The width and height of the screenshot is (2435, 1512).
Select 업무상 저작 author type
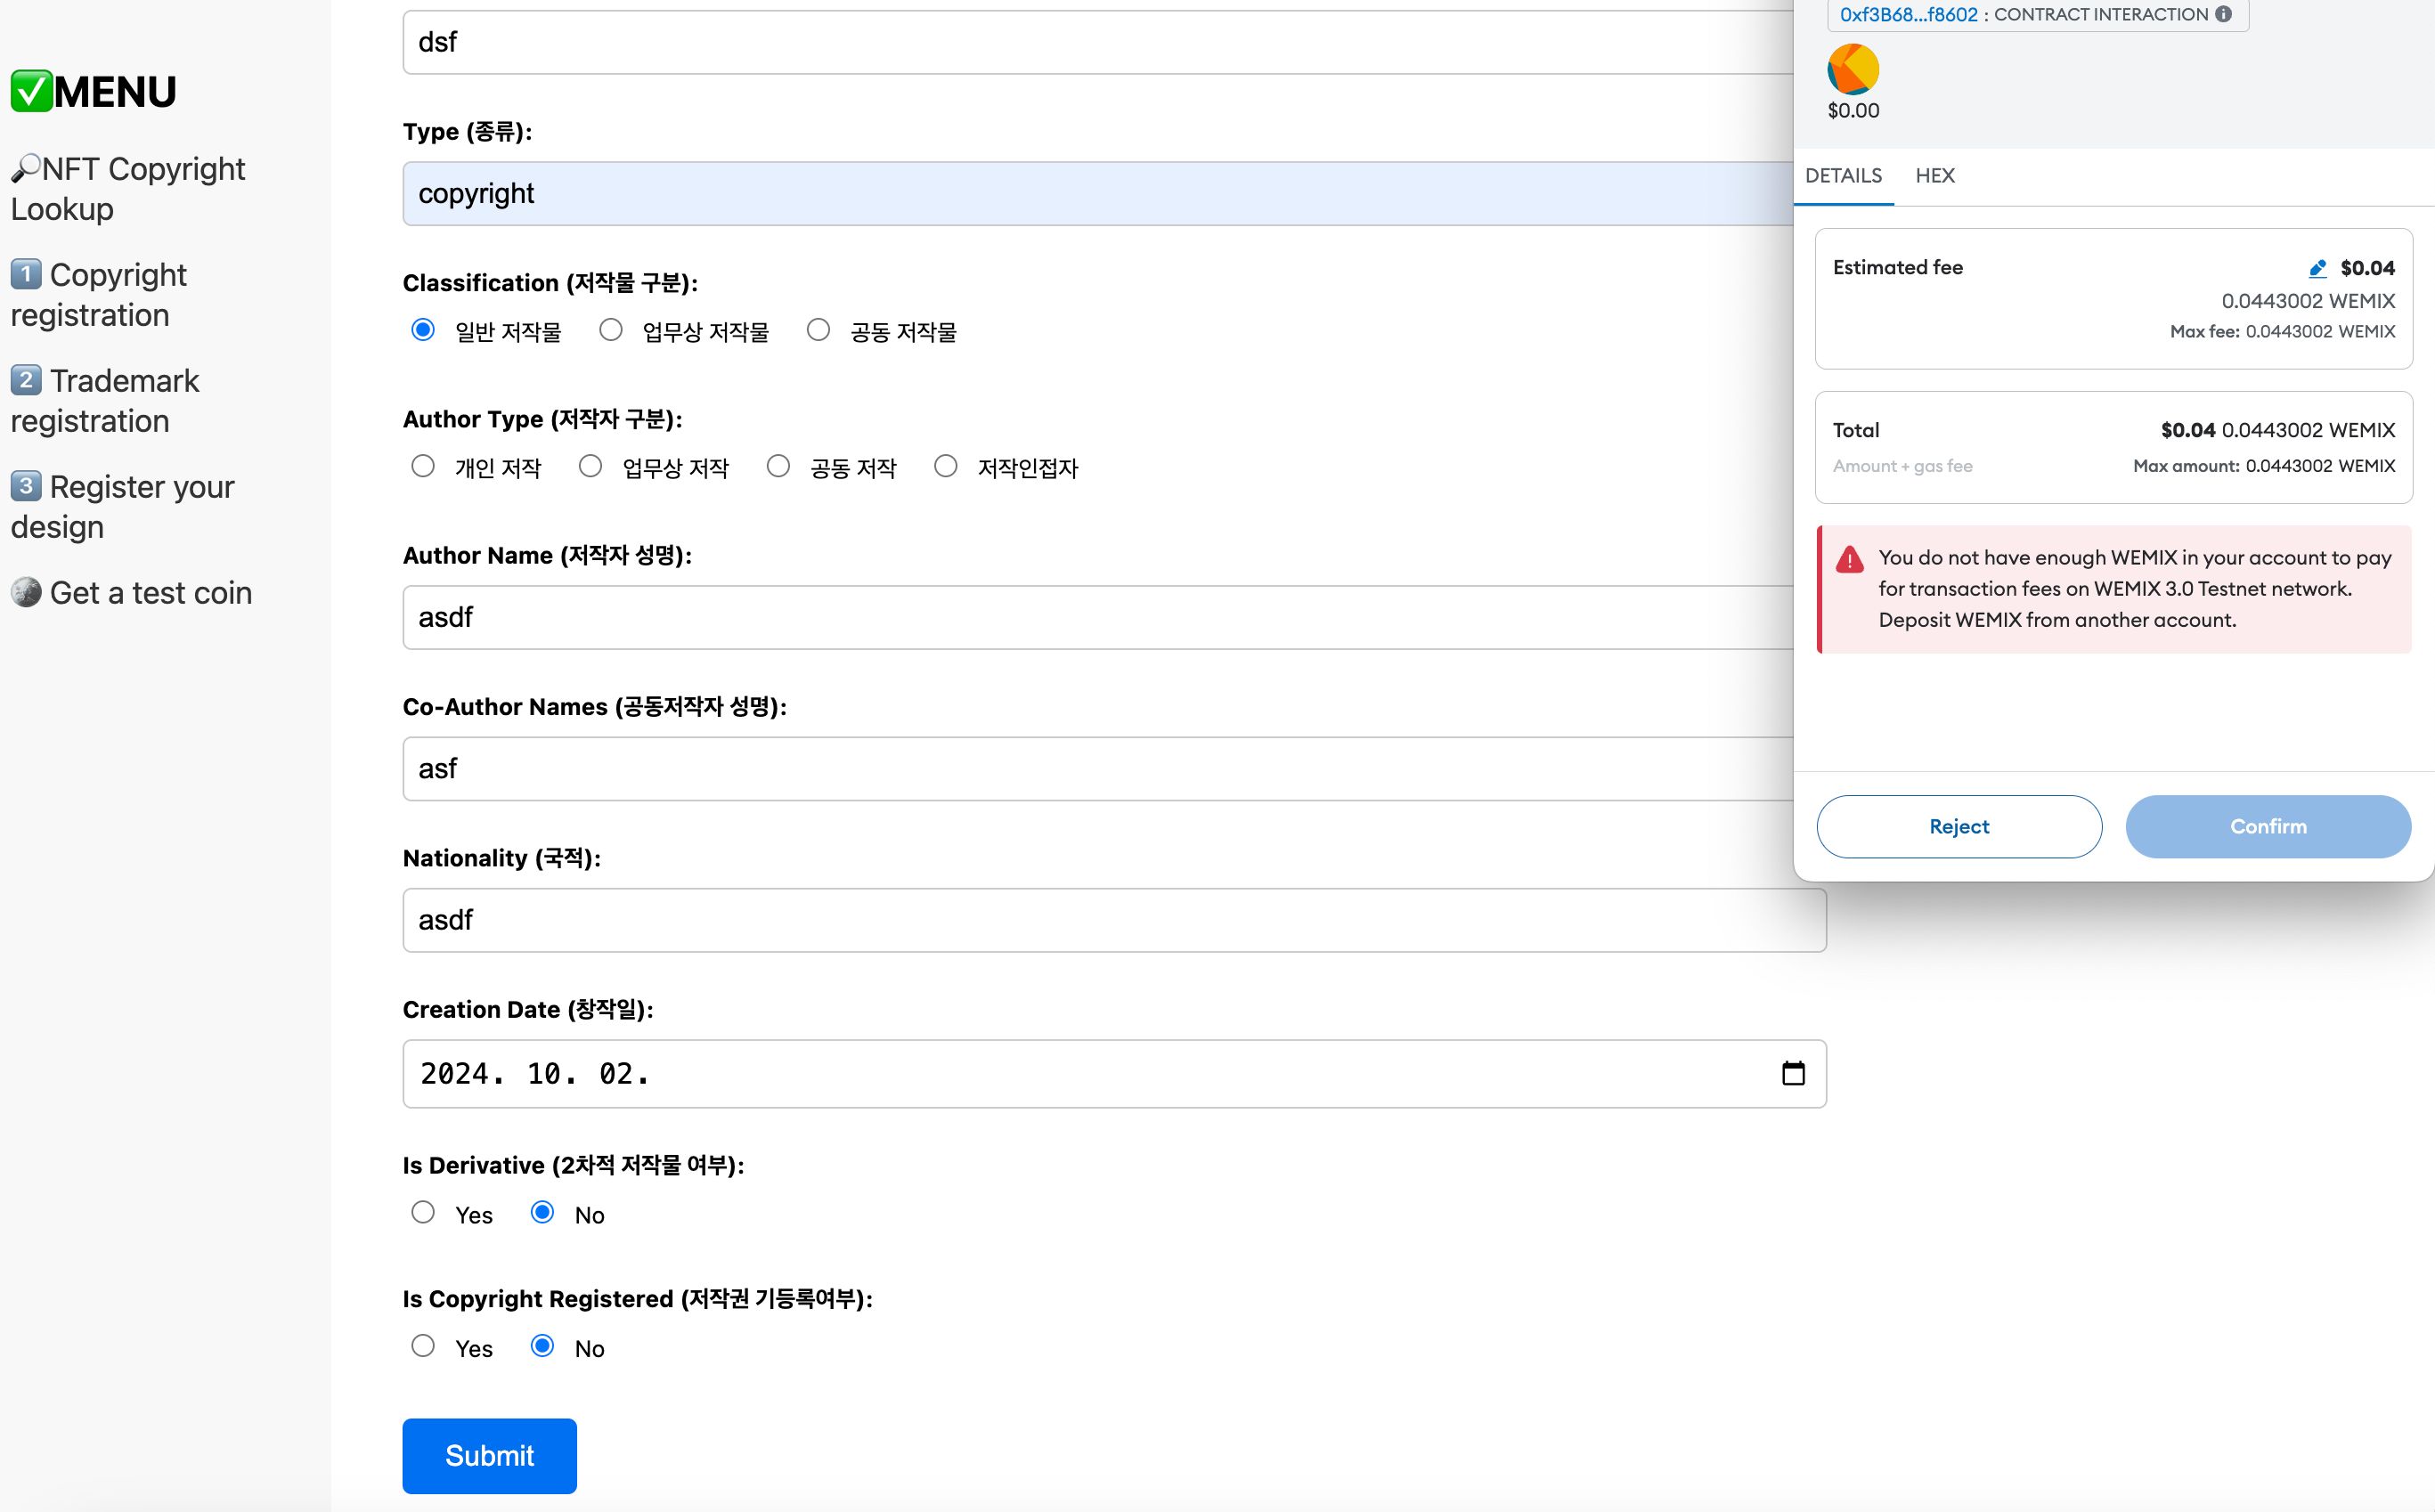pos(591,466)
